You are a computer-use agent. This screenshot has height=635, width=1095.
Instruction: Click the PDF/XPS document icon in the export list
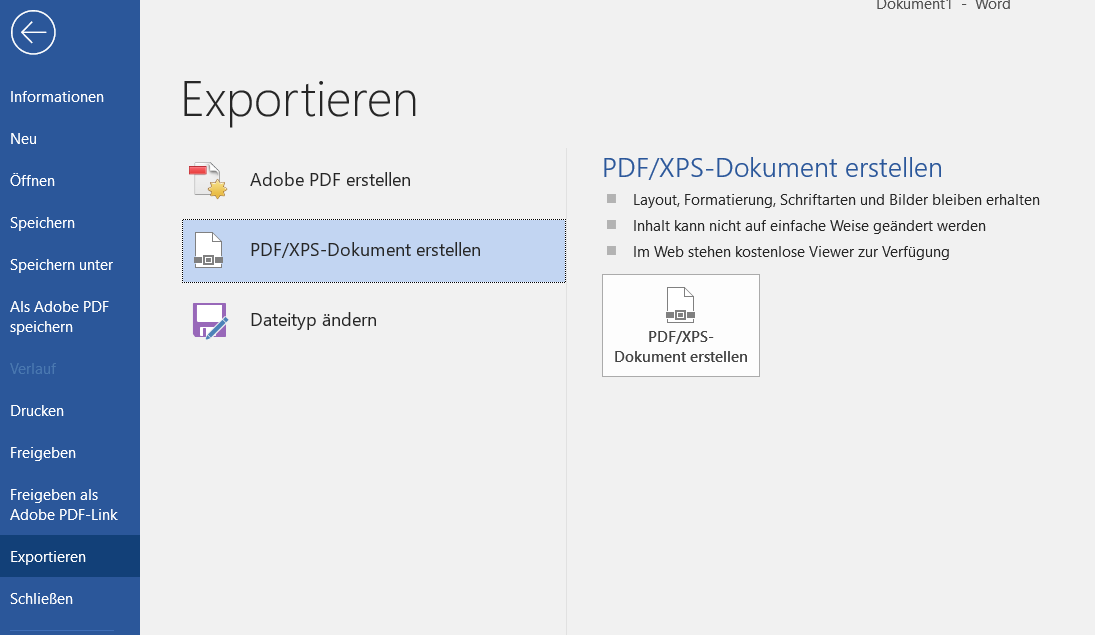(x=208, y=250)
